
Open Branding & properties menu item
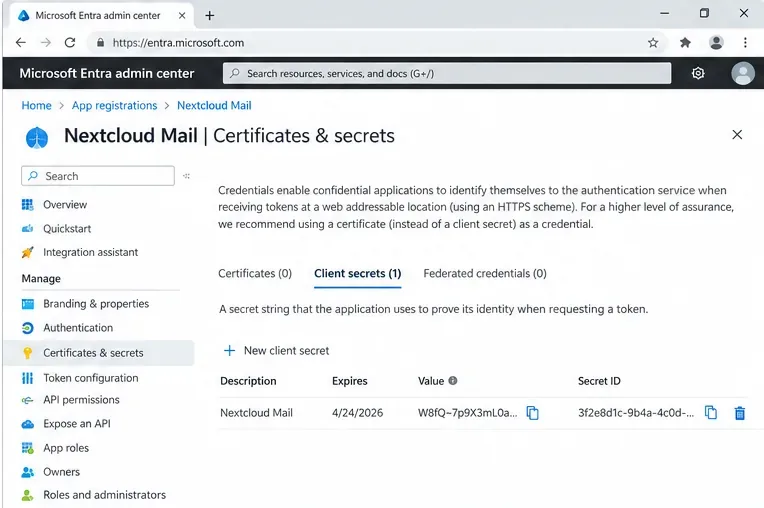[x=96, y=304]
